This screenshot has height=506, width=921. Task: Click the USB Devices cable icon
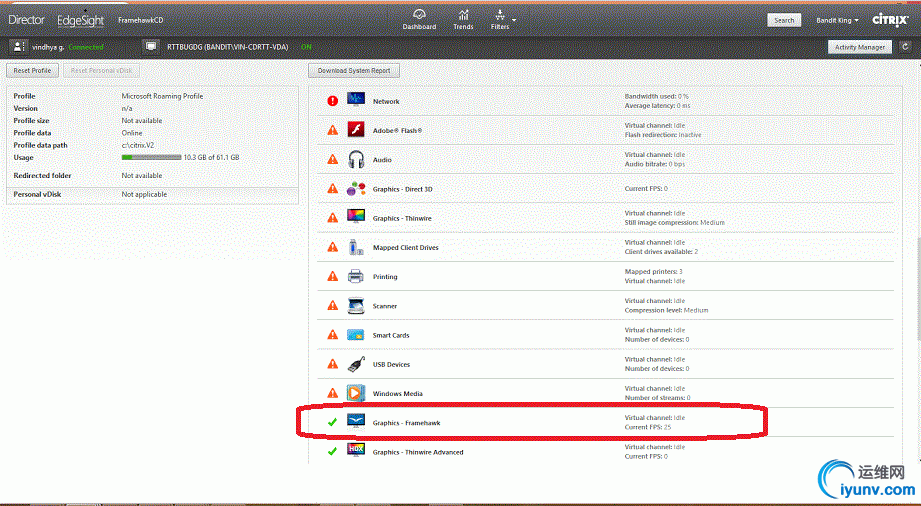(x=356, y=364)
